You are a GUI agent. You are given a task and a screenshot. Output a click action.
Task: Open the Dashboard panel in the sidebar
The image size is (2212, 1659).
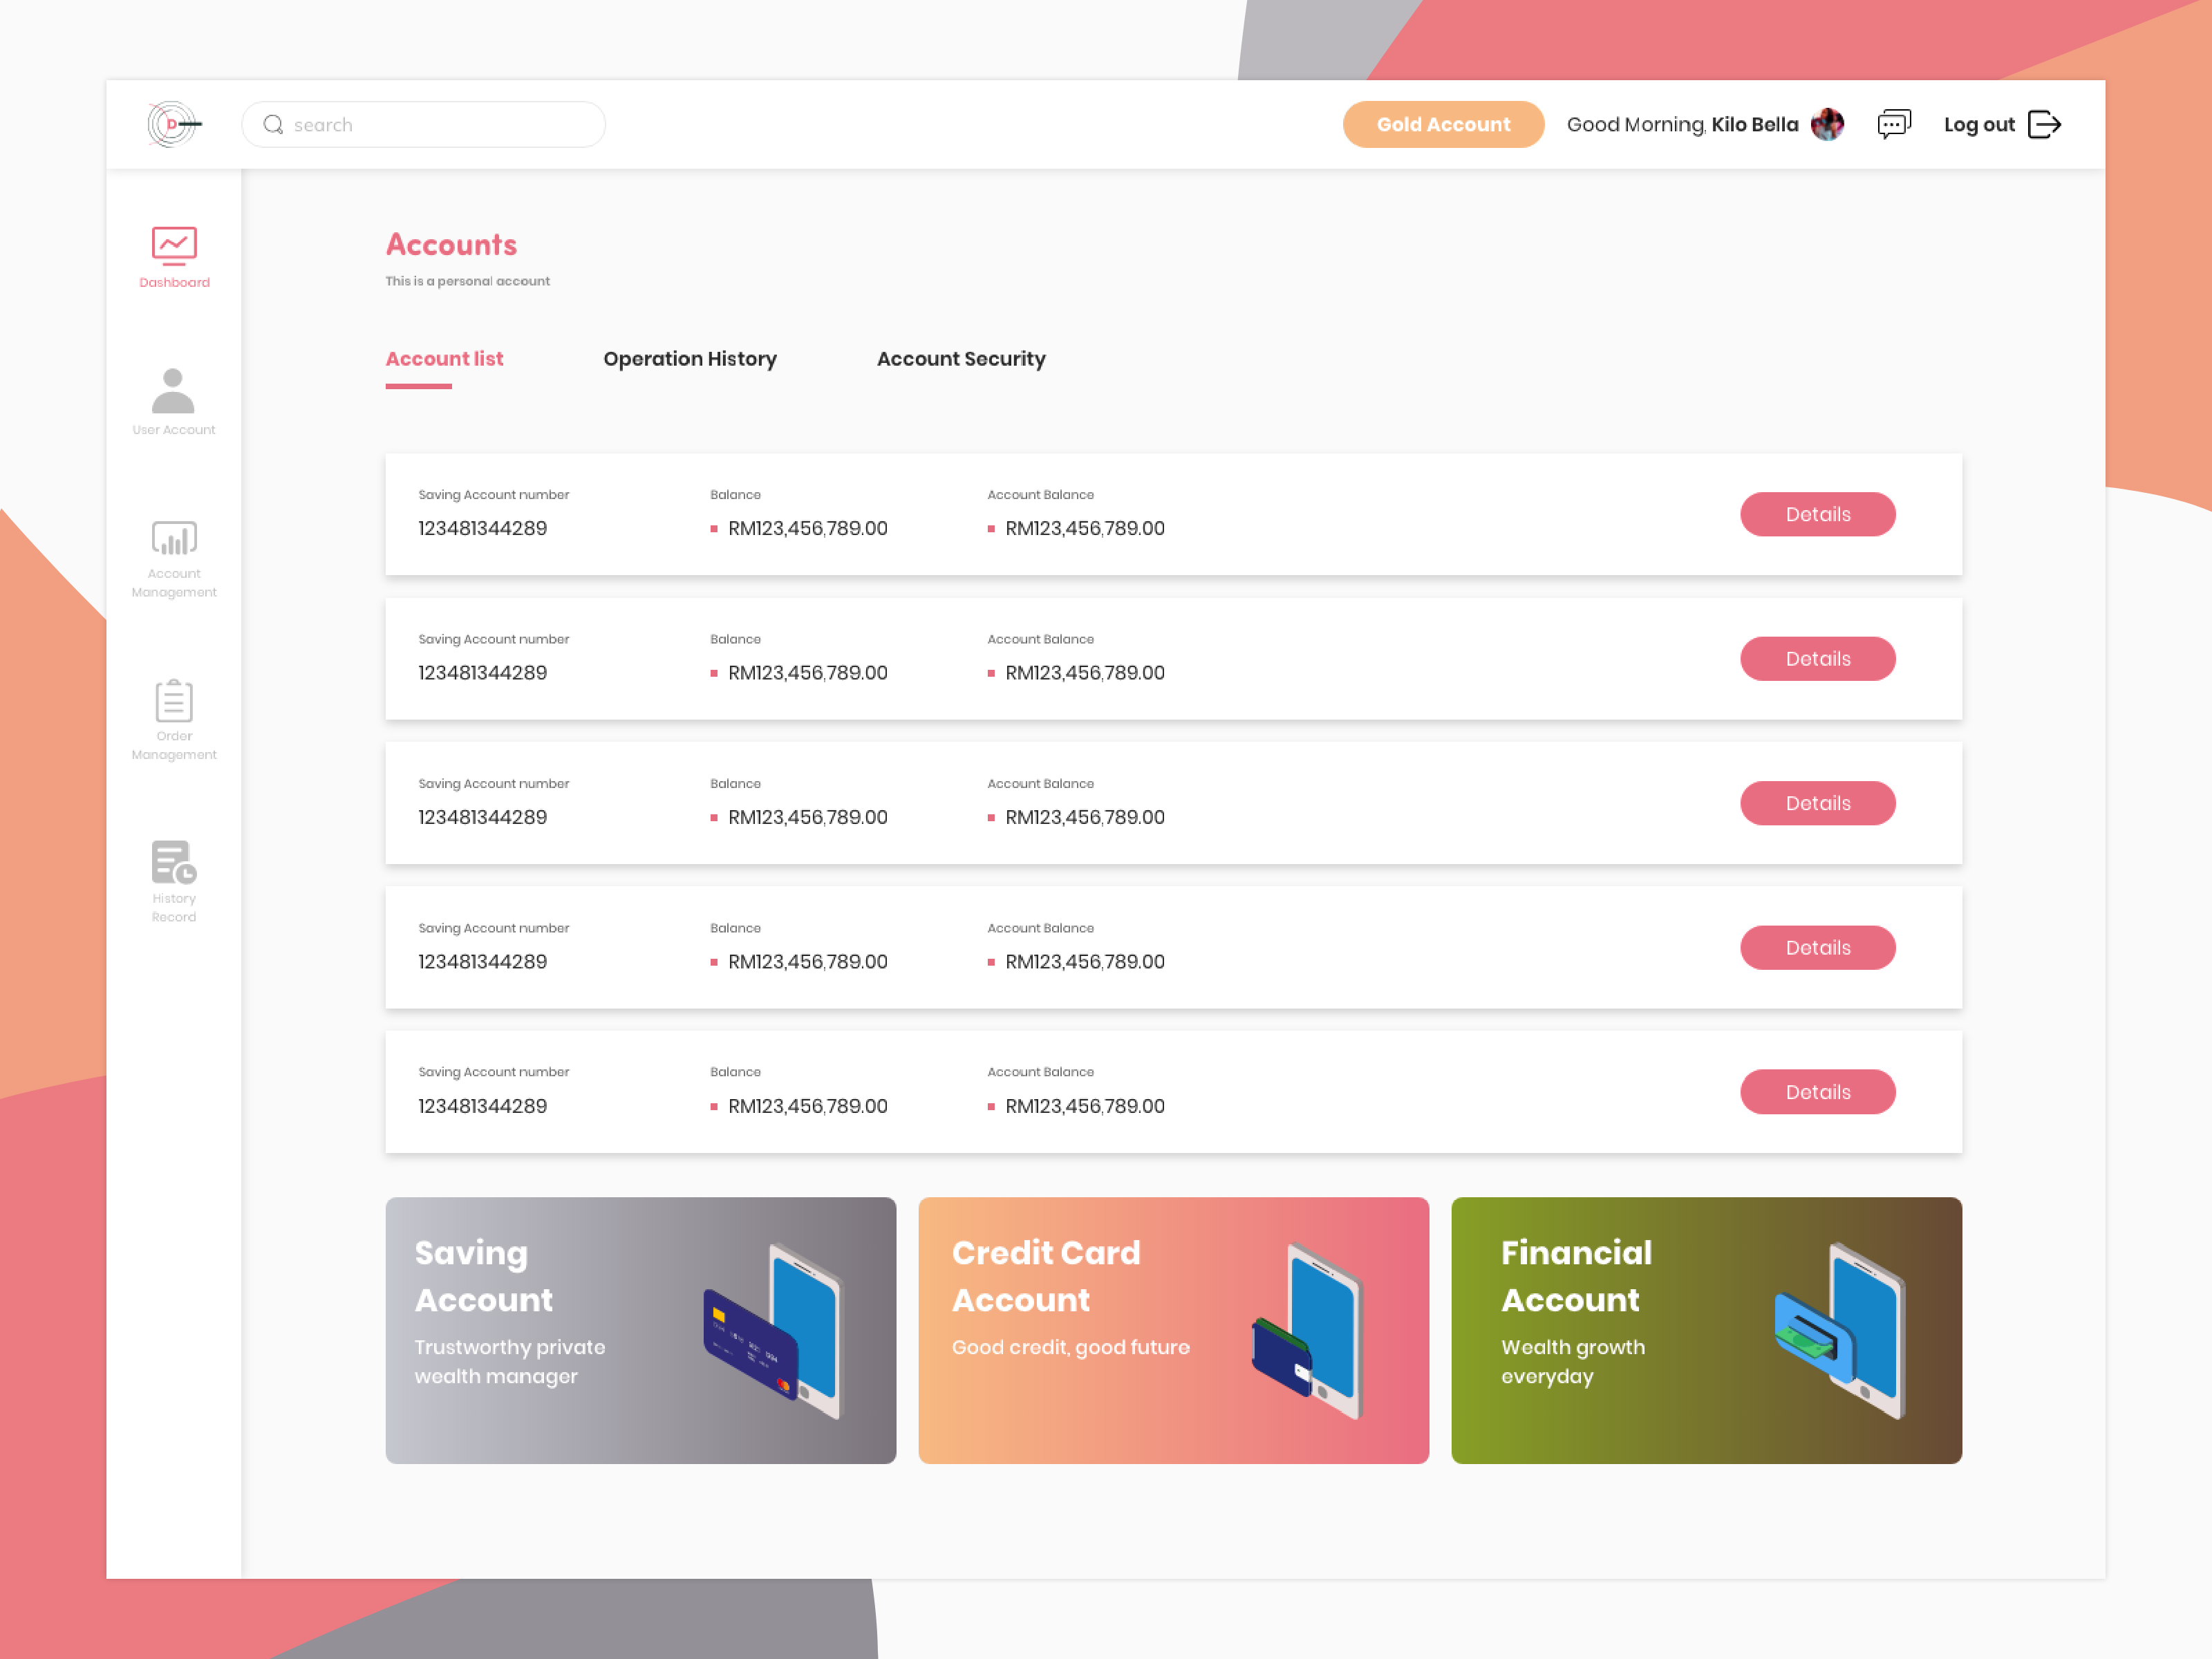click(x=174, y=258)
